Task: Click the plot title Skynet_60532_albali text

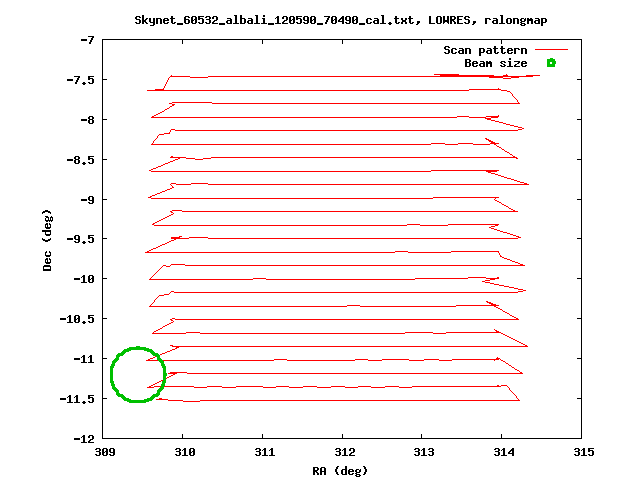Action: click(x=340, y=20)
